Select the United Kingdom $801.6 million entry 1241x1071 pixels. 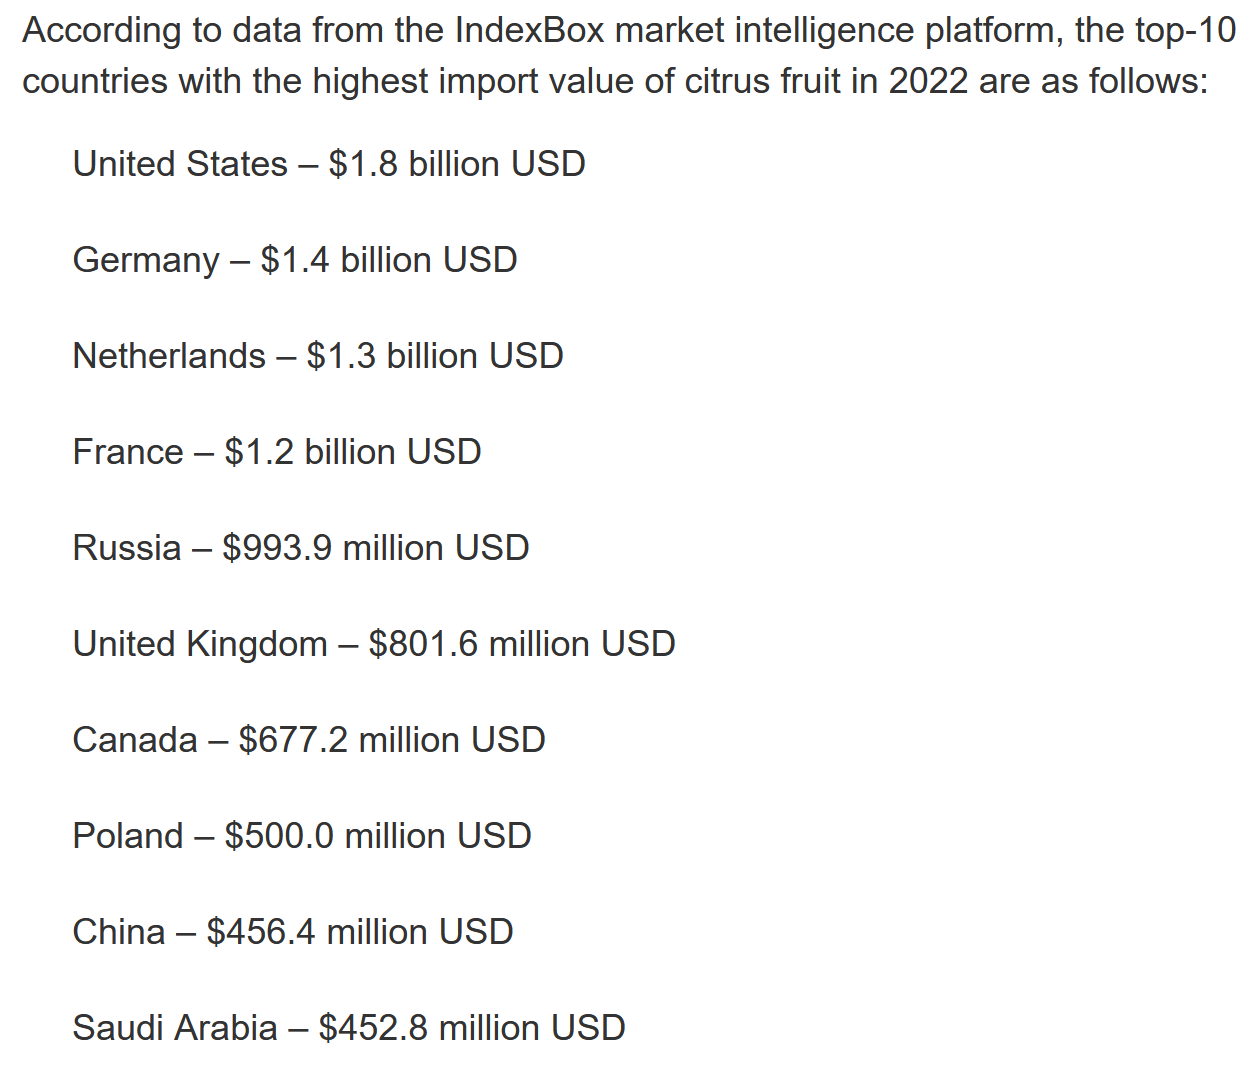click(374, 644)
